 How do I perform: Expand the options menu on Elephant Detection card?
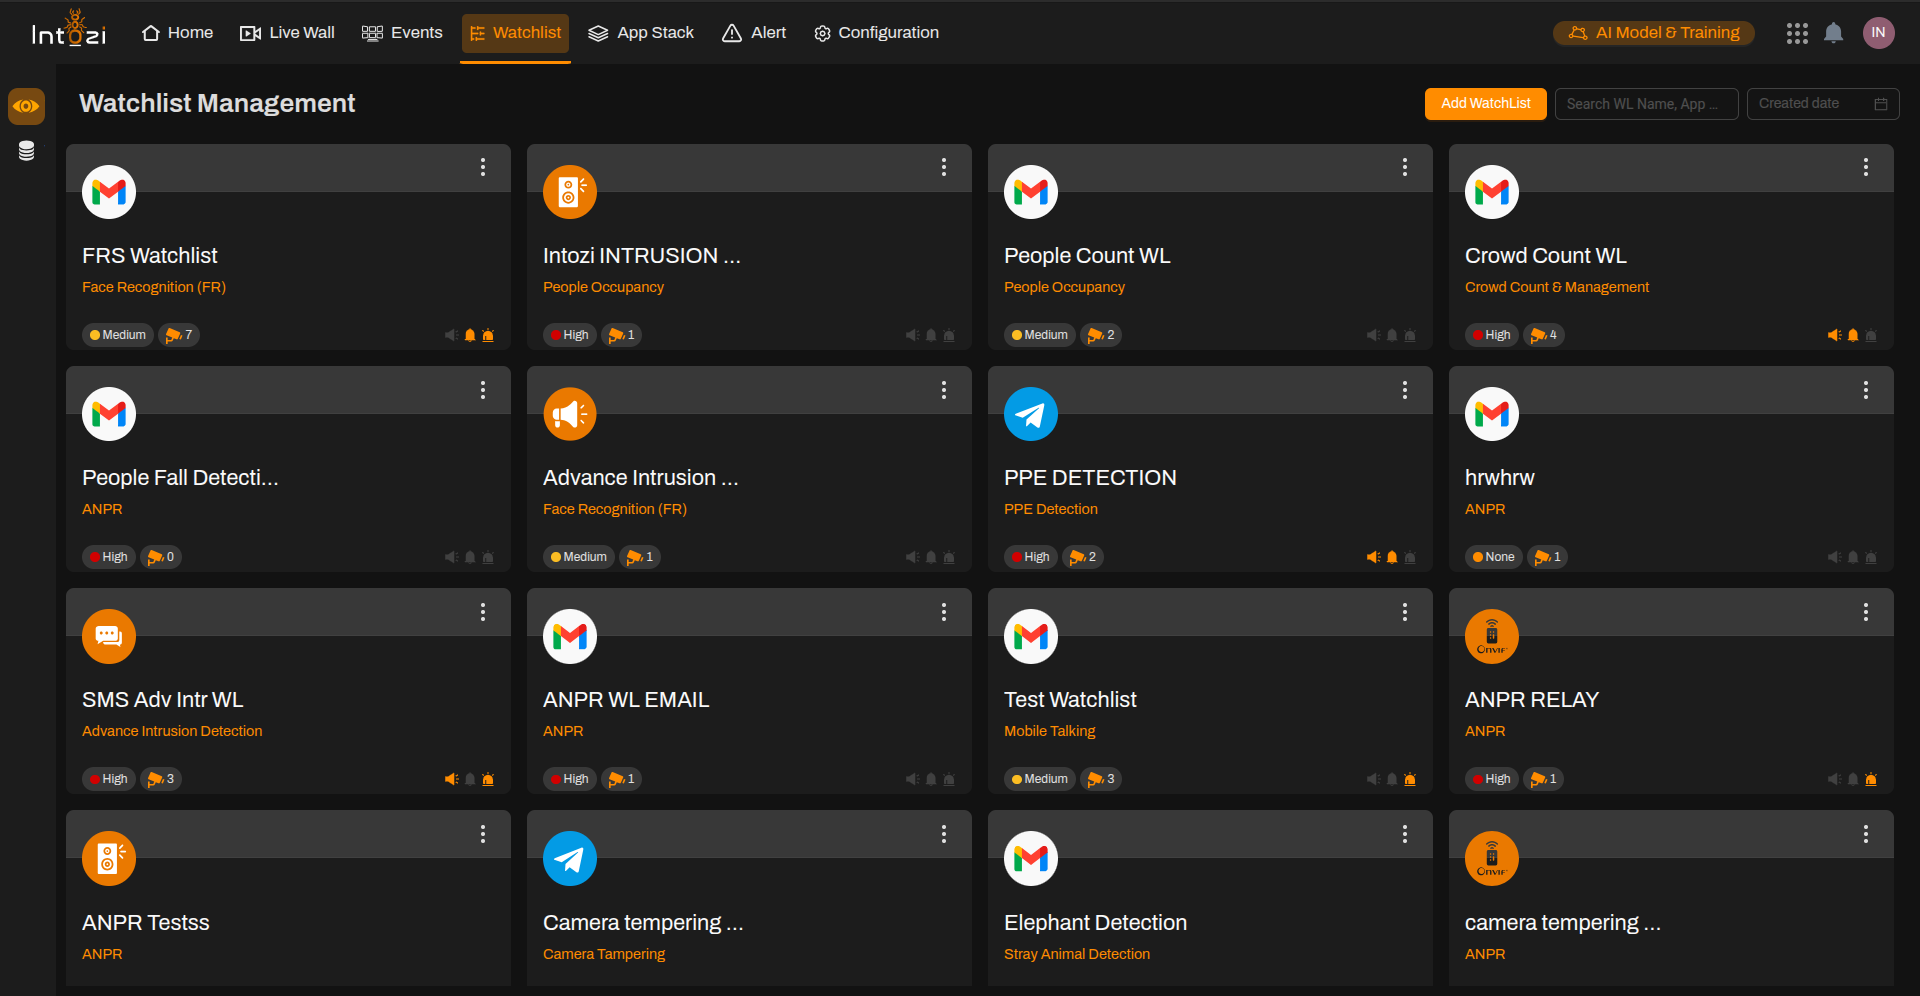click(1404, 834)
